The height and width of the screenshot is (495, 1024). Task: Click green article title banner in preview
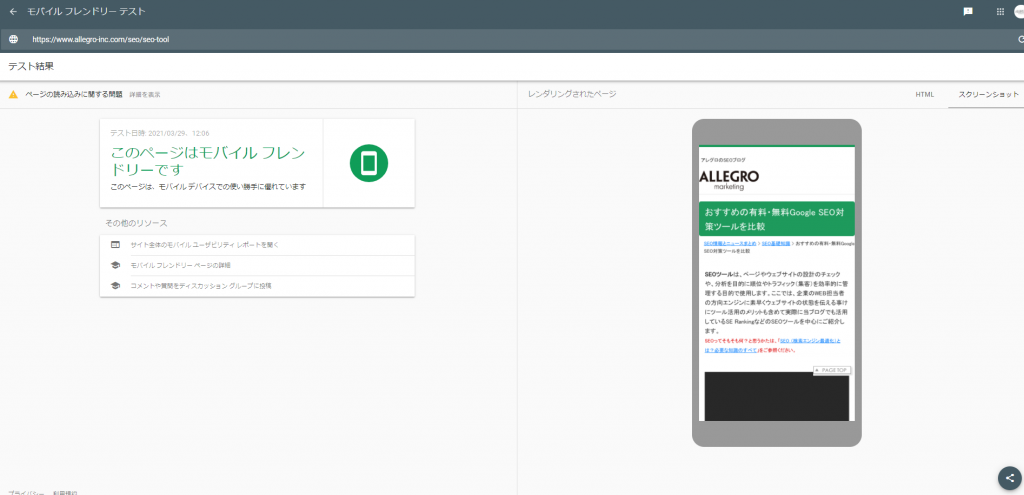click(x=776, y=219)
